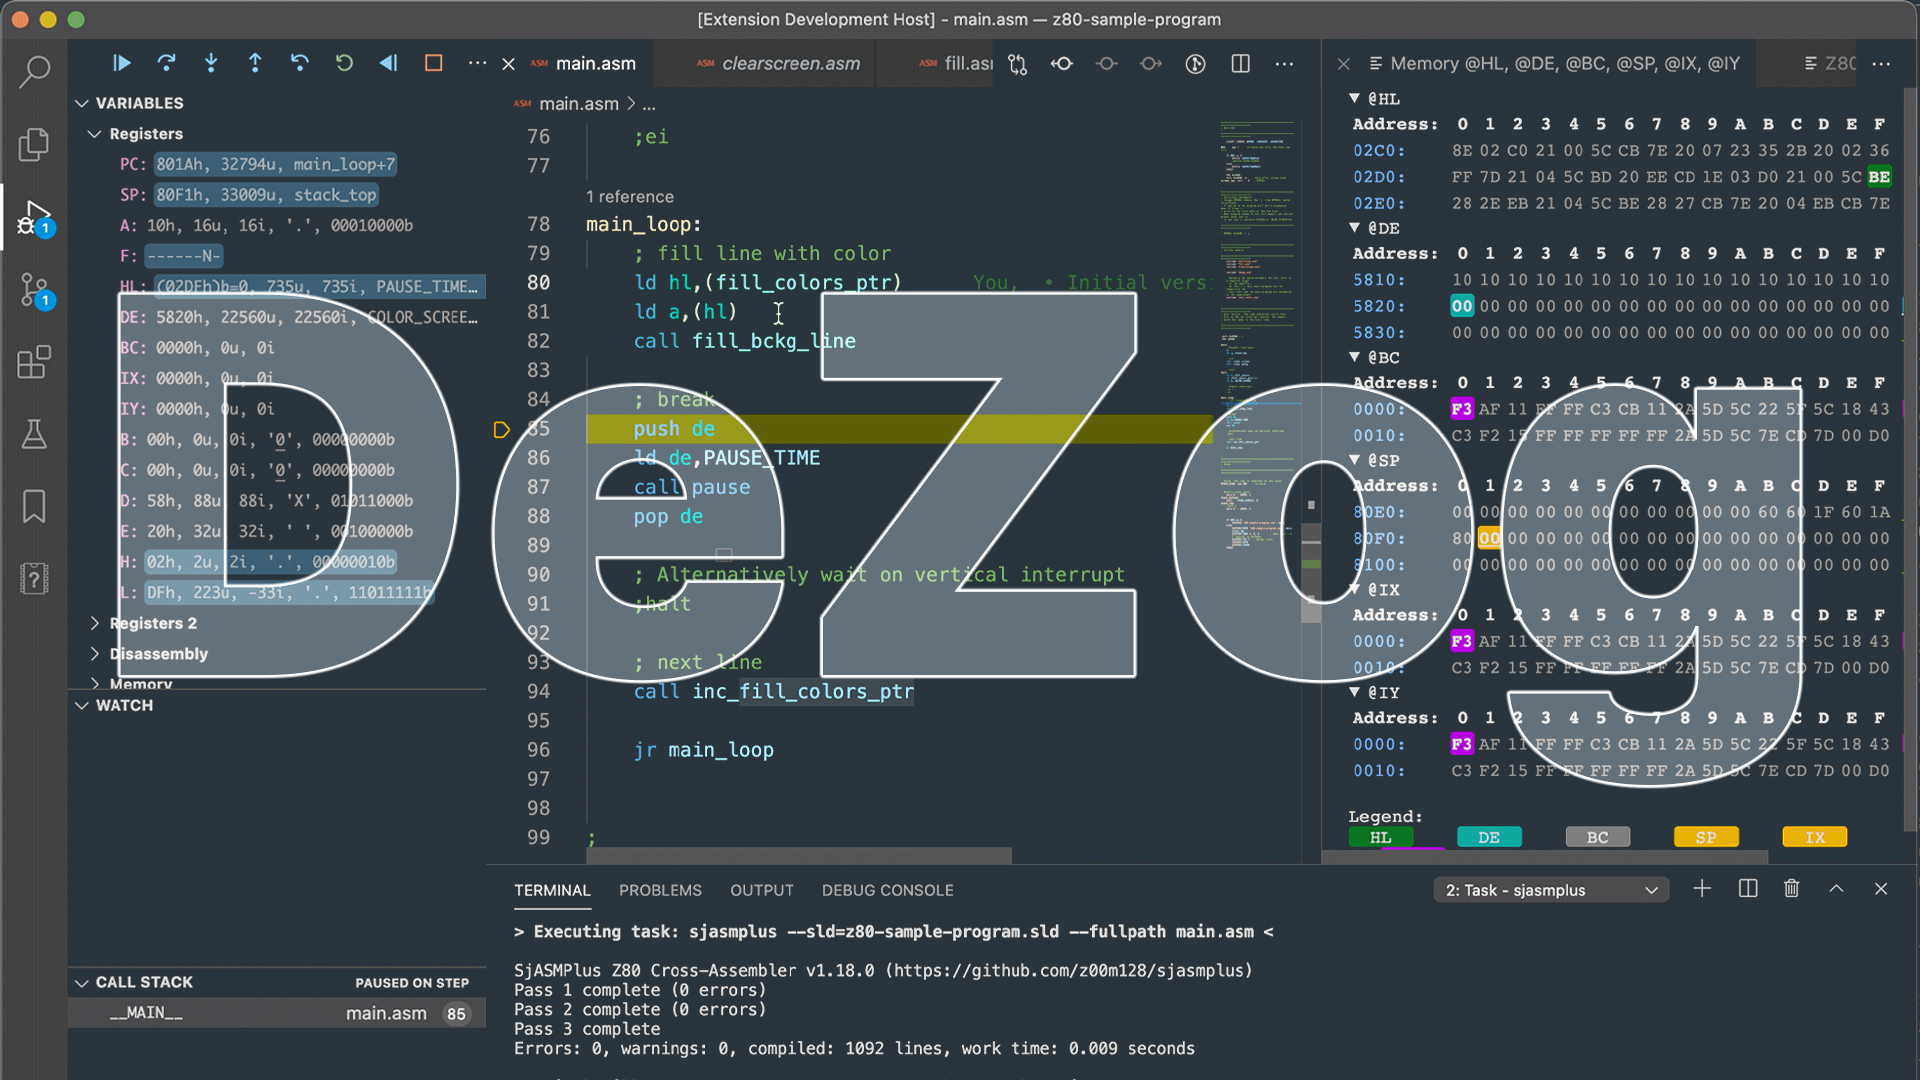The image size is (1920, 1080).
Task: Step out of the subroutine
Action: (255, 63)
